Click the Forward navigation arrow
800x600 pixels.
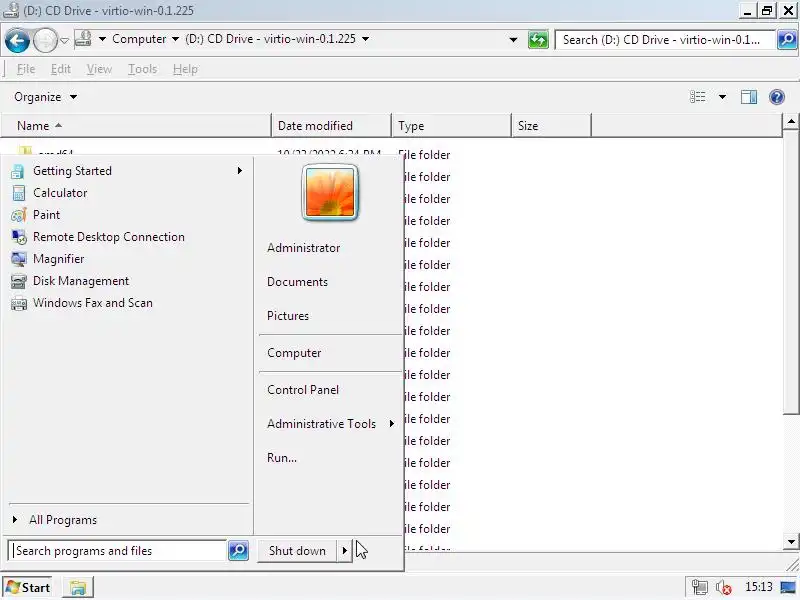pos(45,40)
